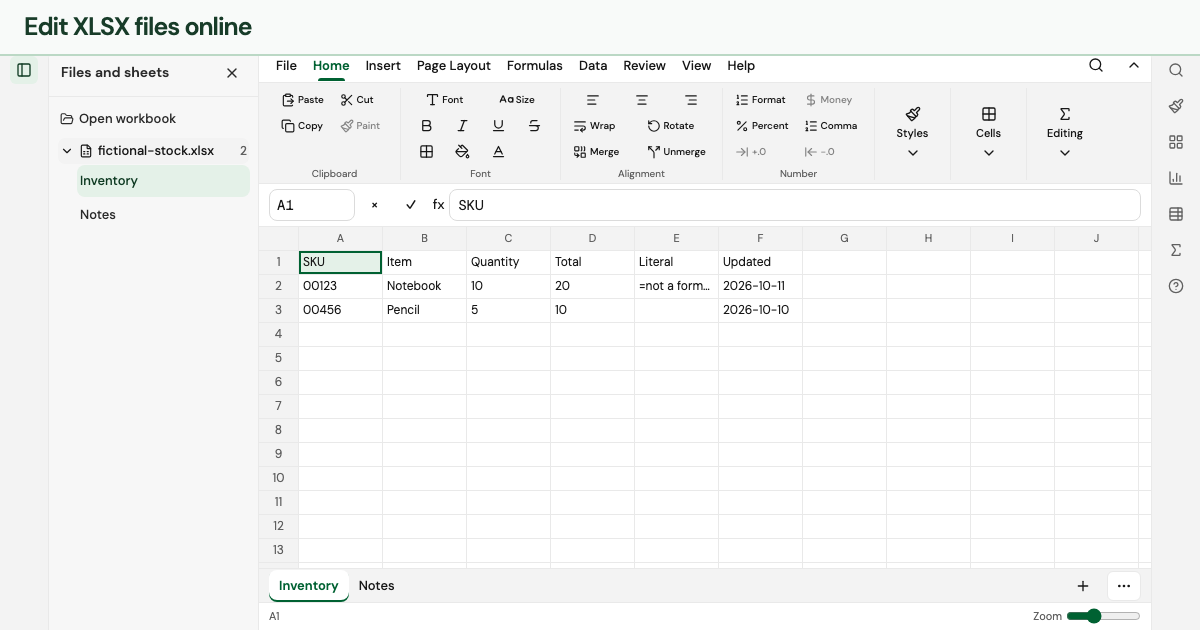
Task: Open the right sidebar chart panel
Action: click(x=1176, y=178)
